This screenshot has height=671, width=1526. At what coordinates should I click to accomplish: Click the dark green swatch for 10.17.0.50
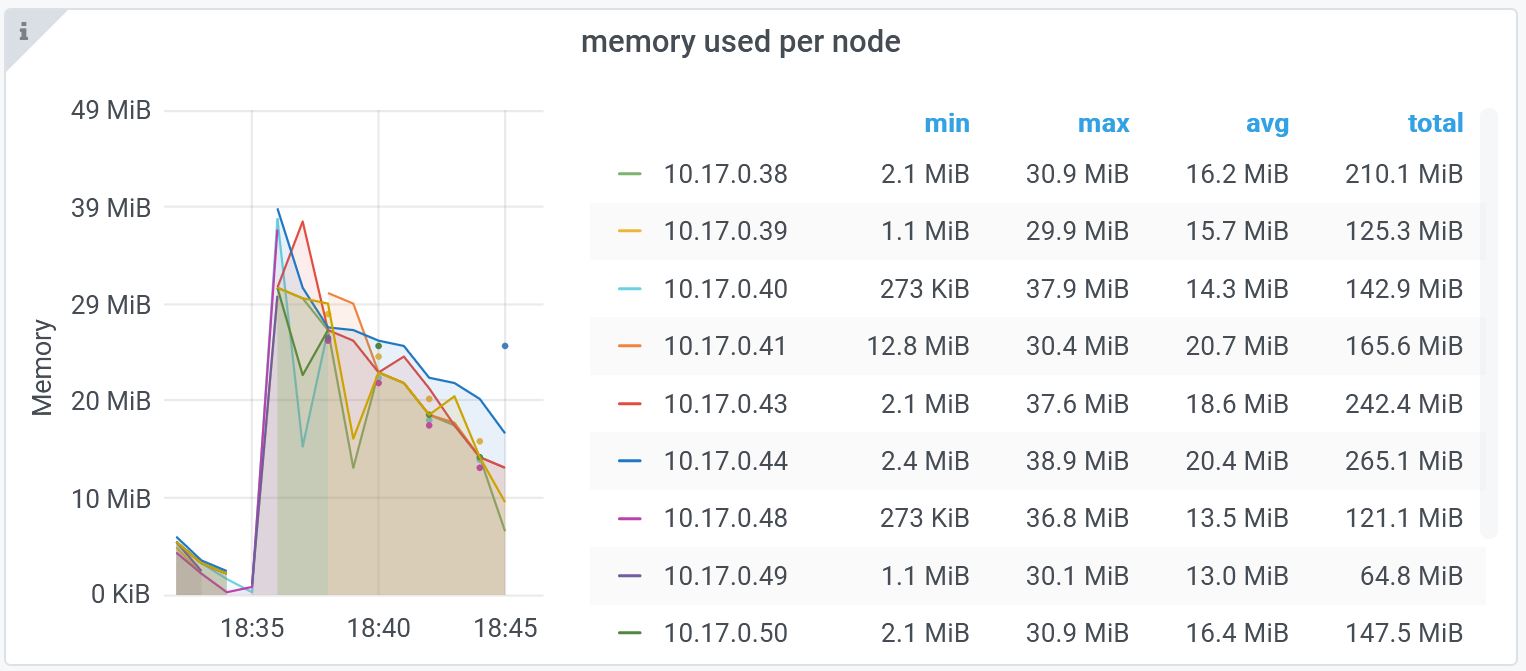pos(629,634)
